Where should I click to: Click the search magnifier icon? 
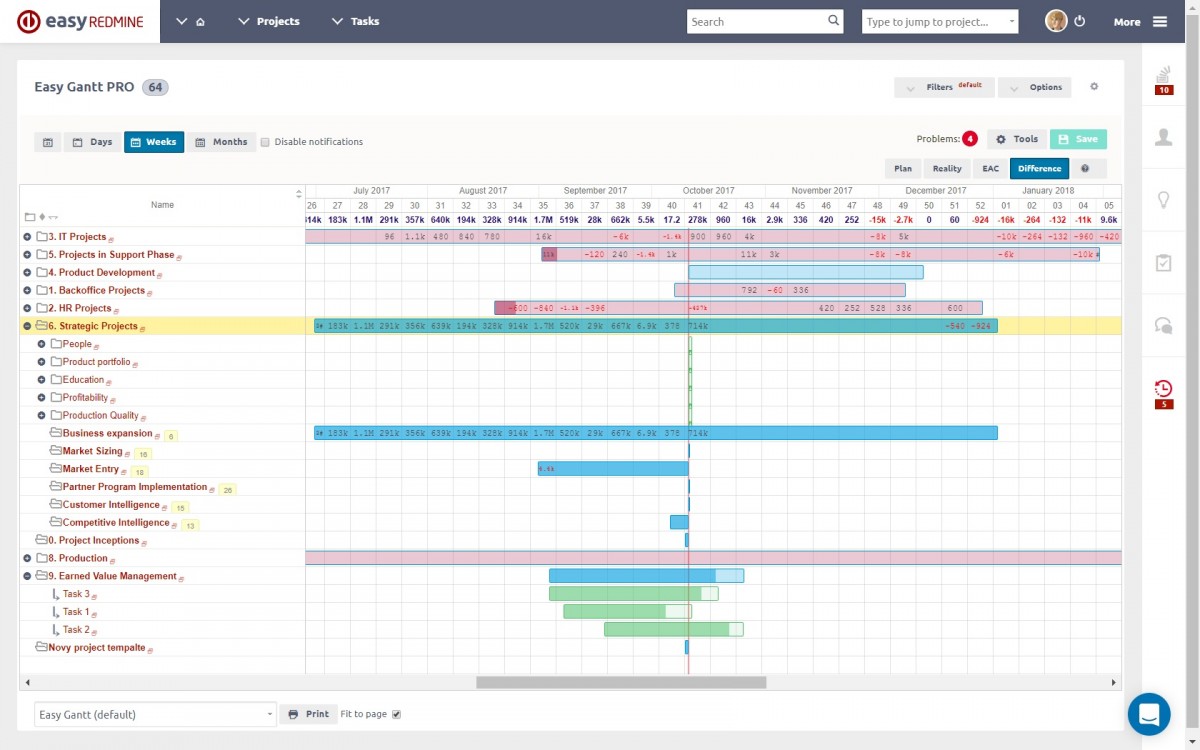point(834,21)
